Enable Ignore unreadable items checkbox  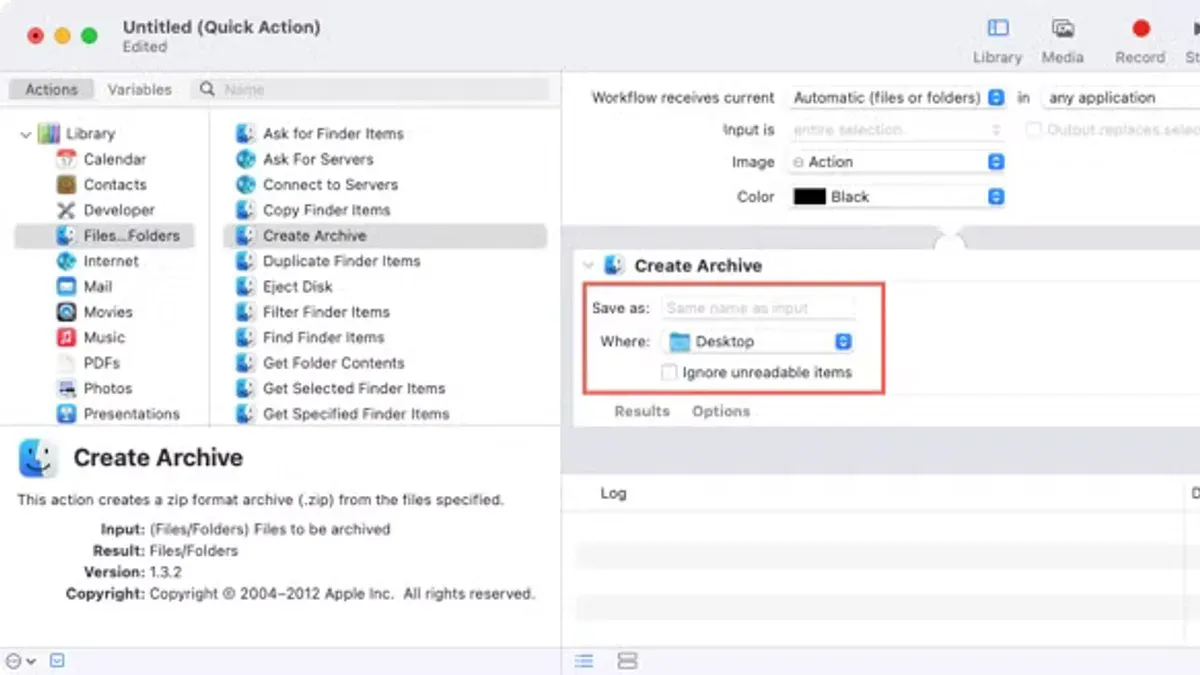click(x=669, y=373)
